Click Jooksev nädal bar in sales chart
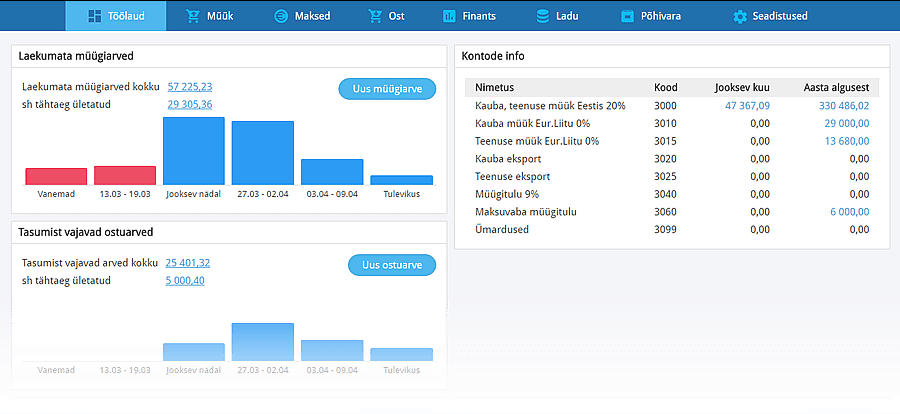This screenshot has height=414, width=900. tap(194, 151)
